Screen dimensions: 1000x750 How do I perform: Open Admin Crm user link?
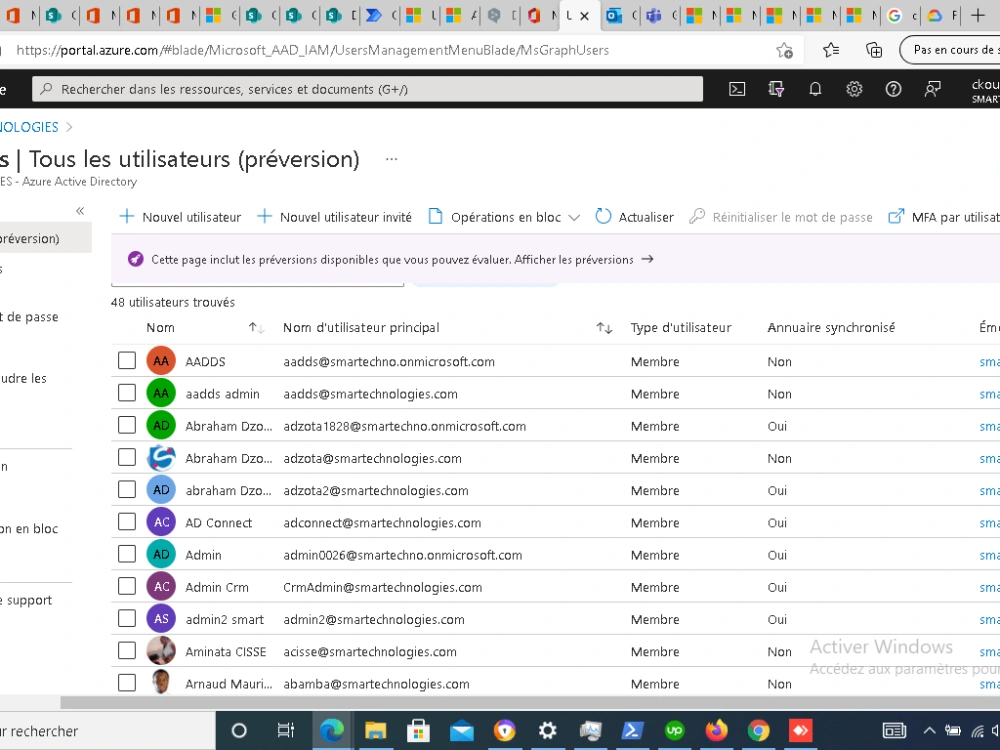(217, 587)
